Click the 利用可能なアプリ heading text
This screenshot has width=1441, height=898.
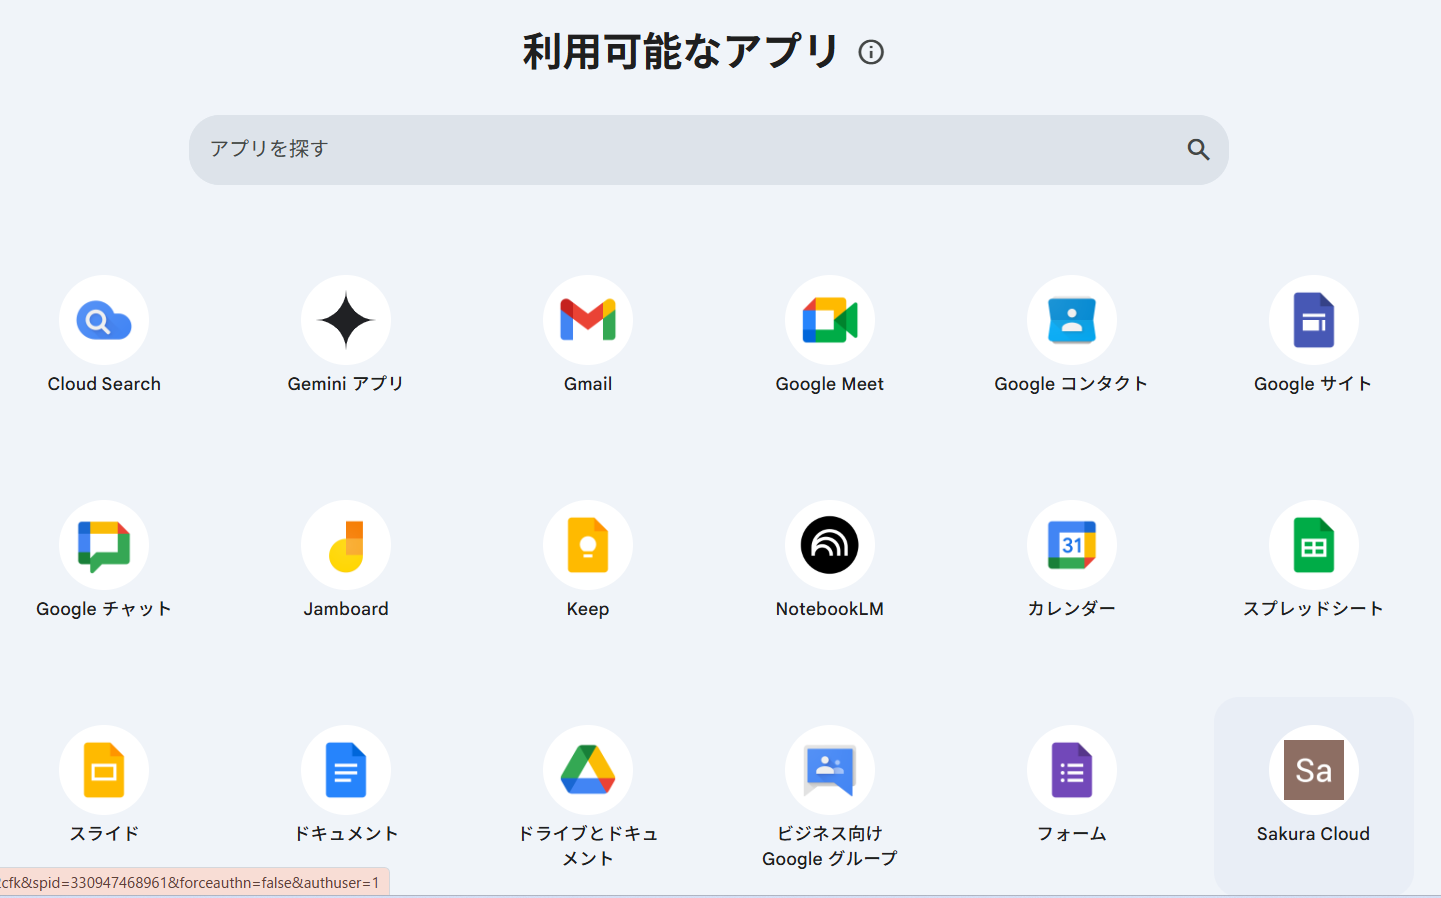click(x=681, y=51)
